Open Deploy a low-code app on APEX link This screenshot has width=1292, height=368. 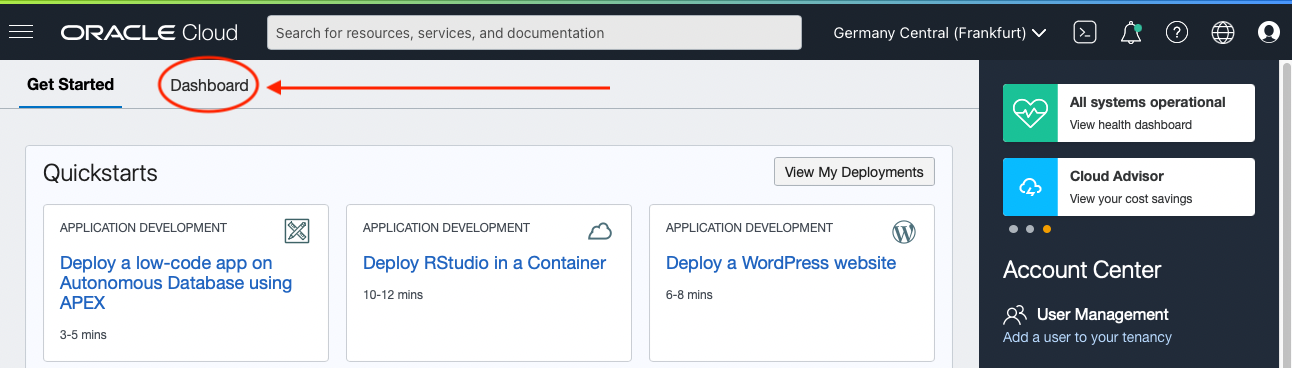click(176, 283)
